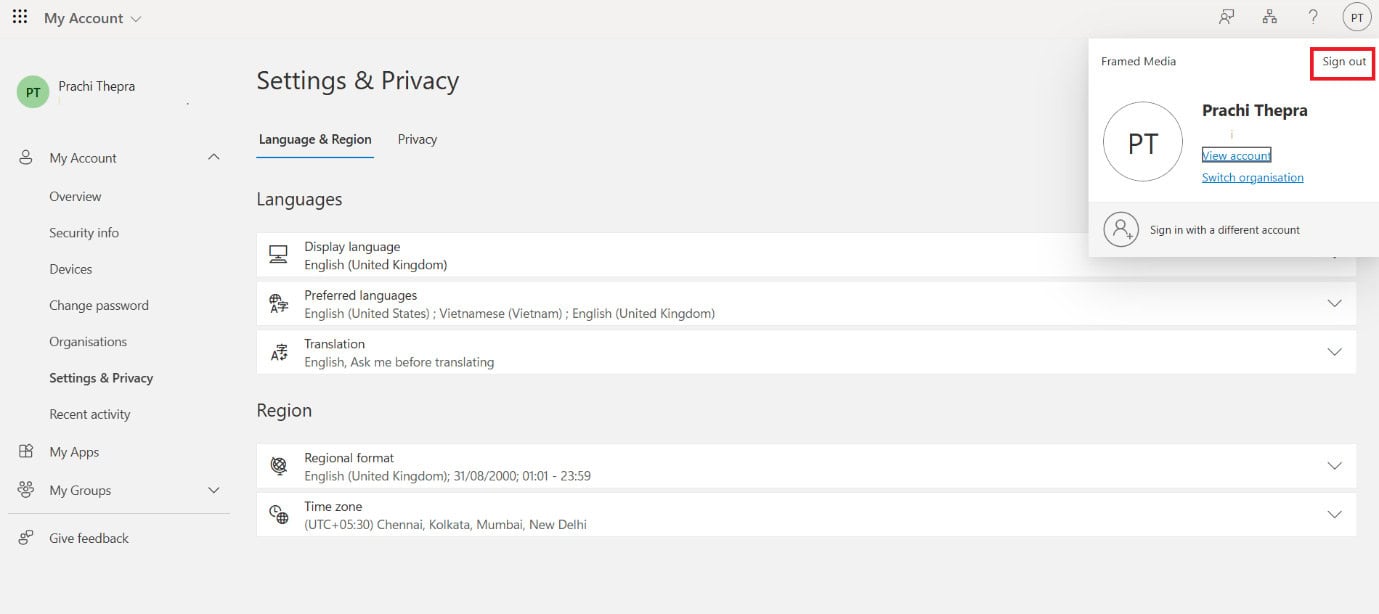Expand the Preferred languages row chevron

tap(1333, 303)
